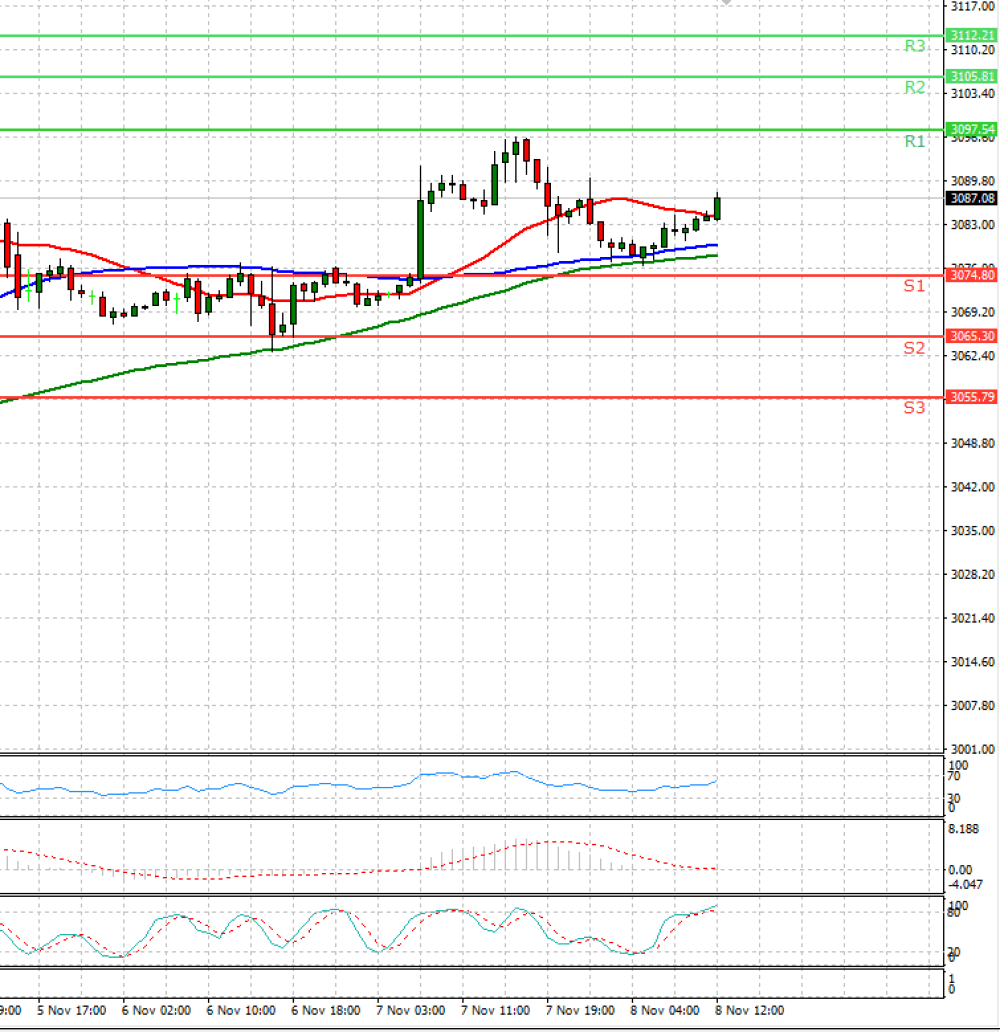Click the 3062.40 price axis value
The width and height of the screenshot is (1000, 1032).
(x=973, y=356)
